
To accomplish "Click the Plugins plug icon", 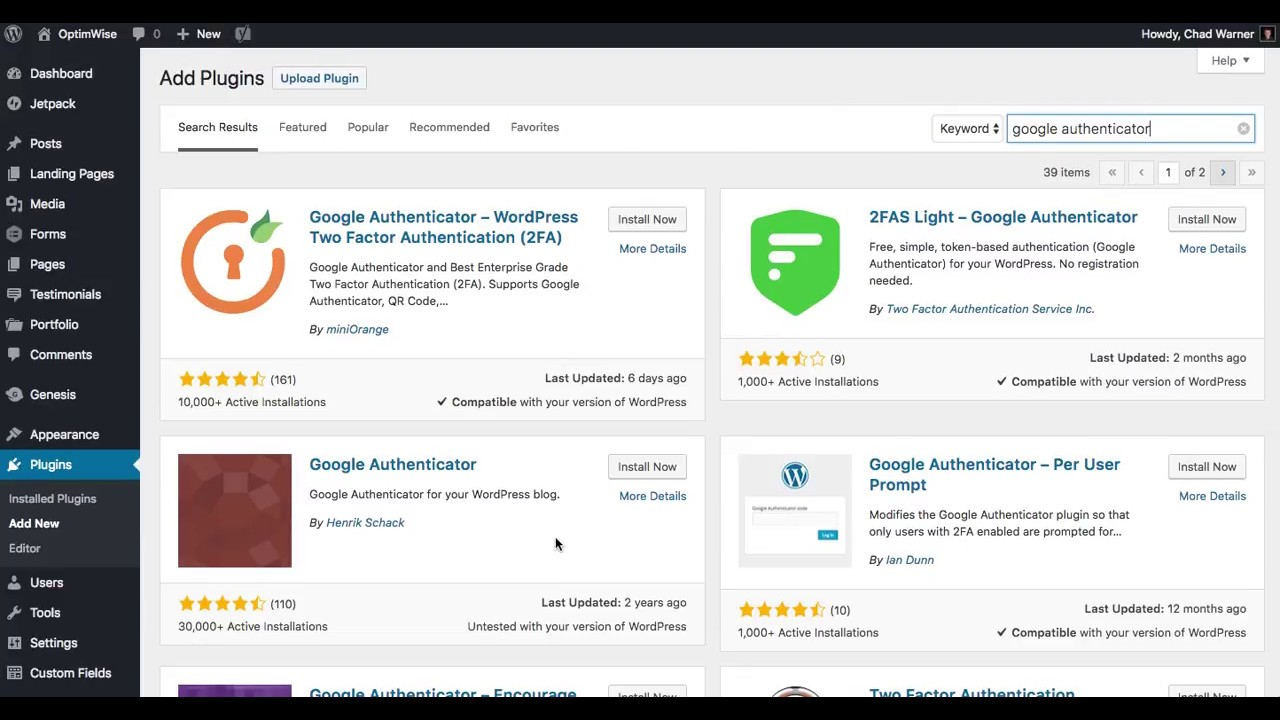I will (x=14, y=465).
